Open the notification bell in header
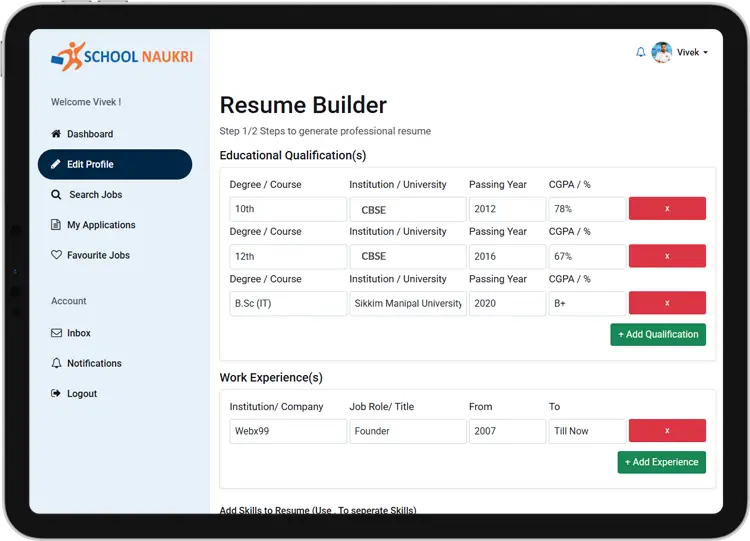 pyautogui.click(x=640, y=52)
